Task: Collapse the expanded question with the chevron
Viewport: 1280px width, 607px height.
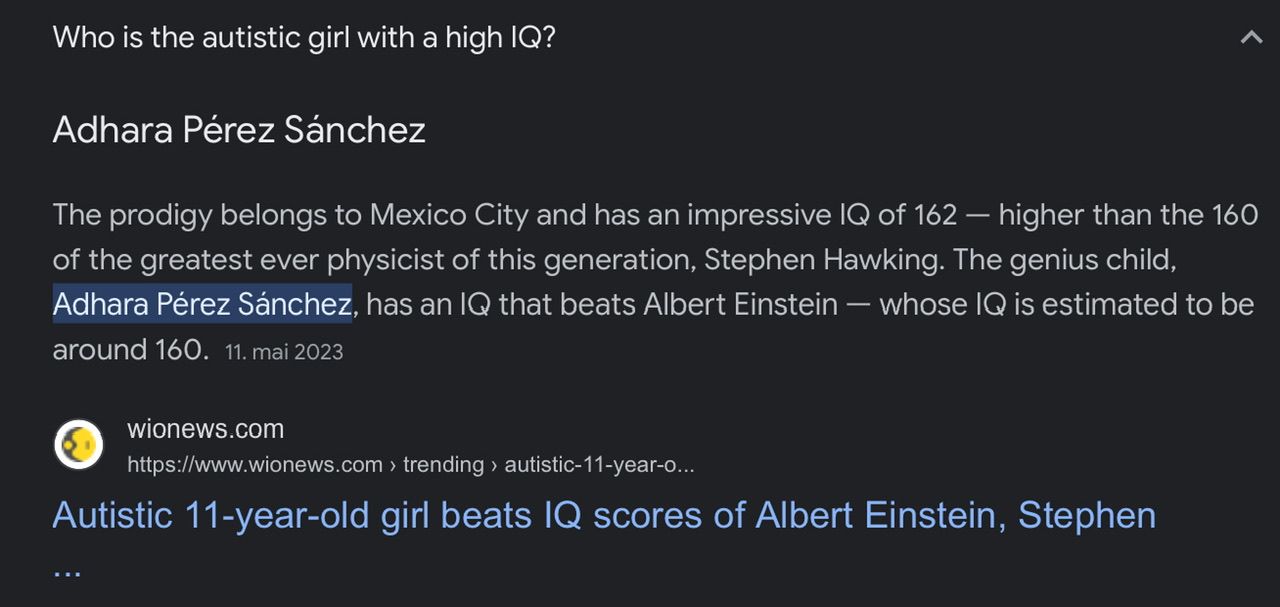Action: tap(1250, 39)
